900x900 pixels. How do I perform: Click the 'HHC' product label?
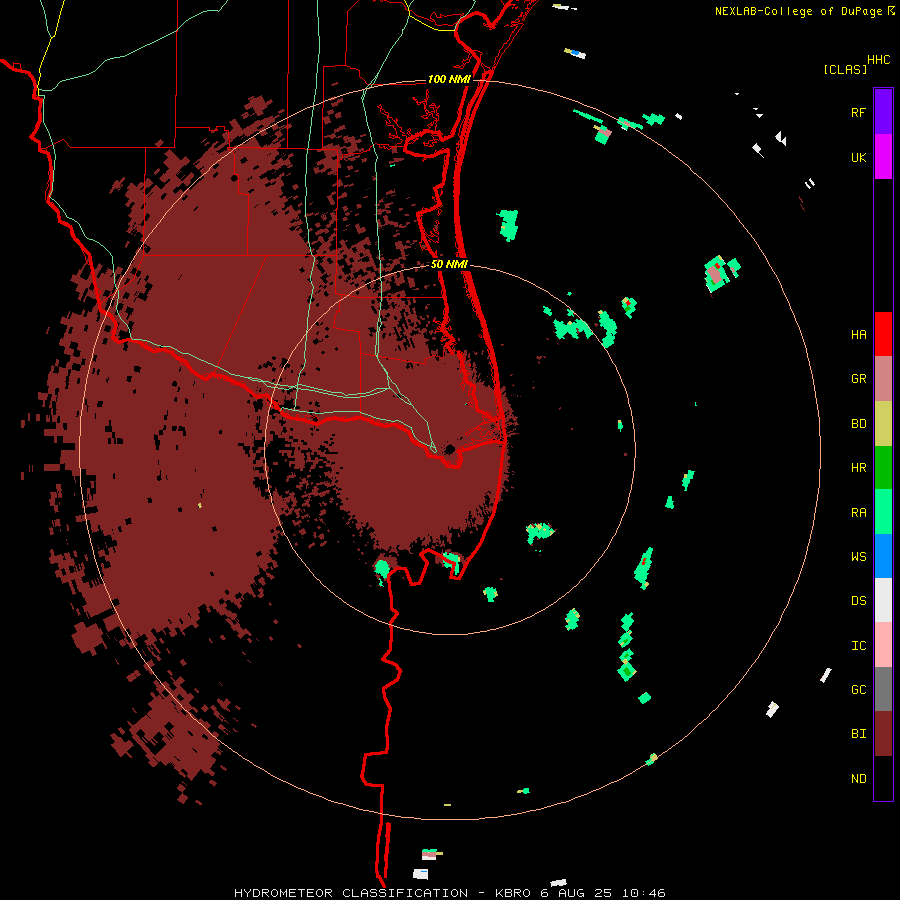(878, 60)
